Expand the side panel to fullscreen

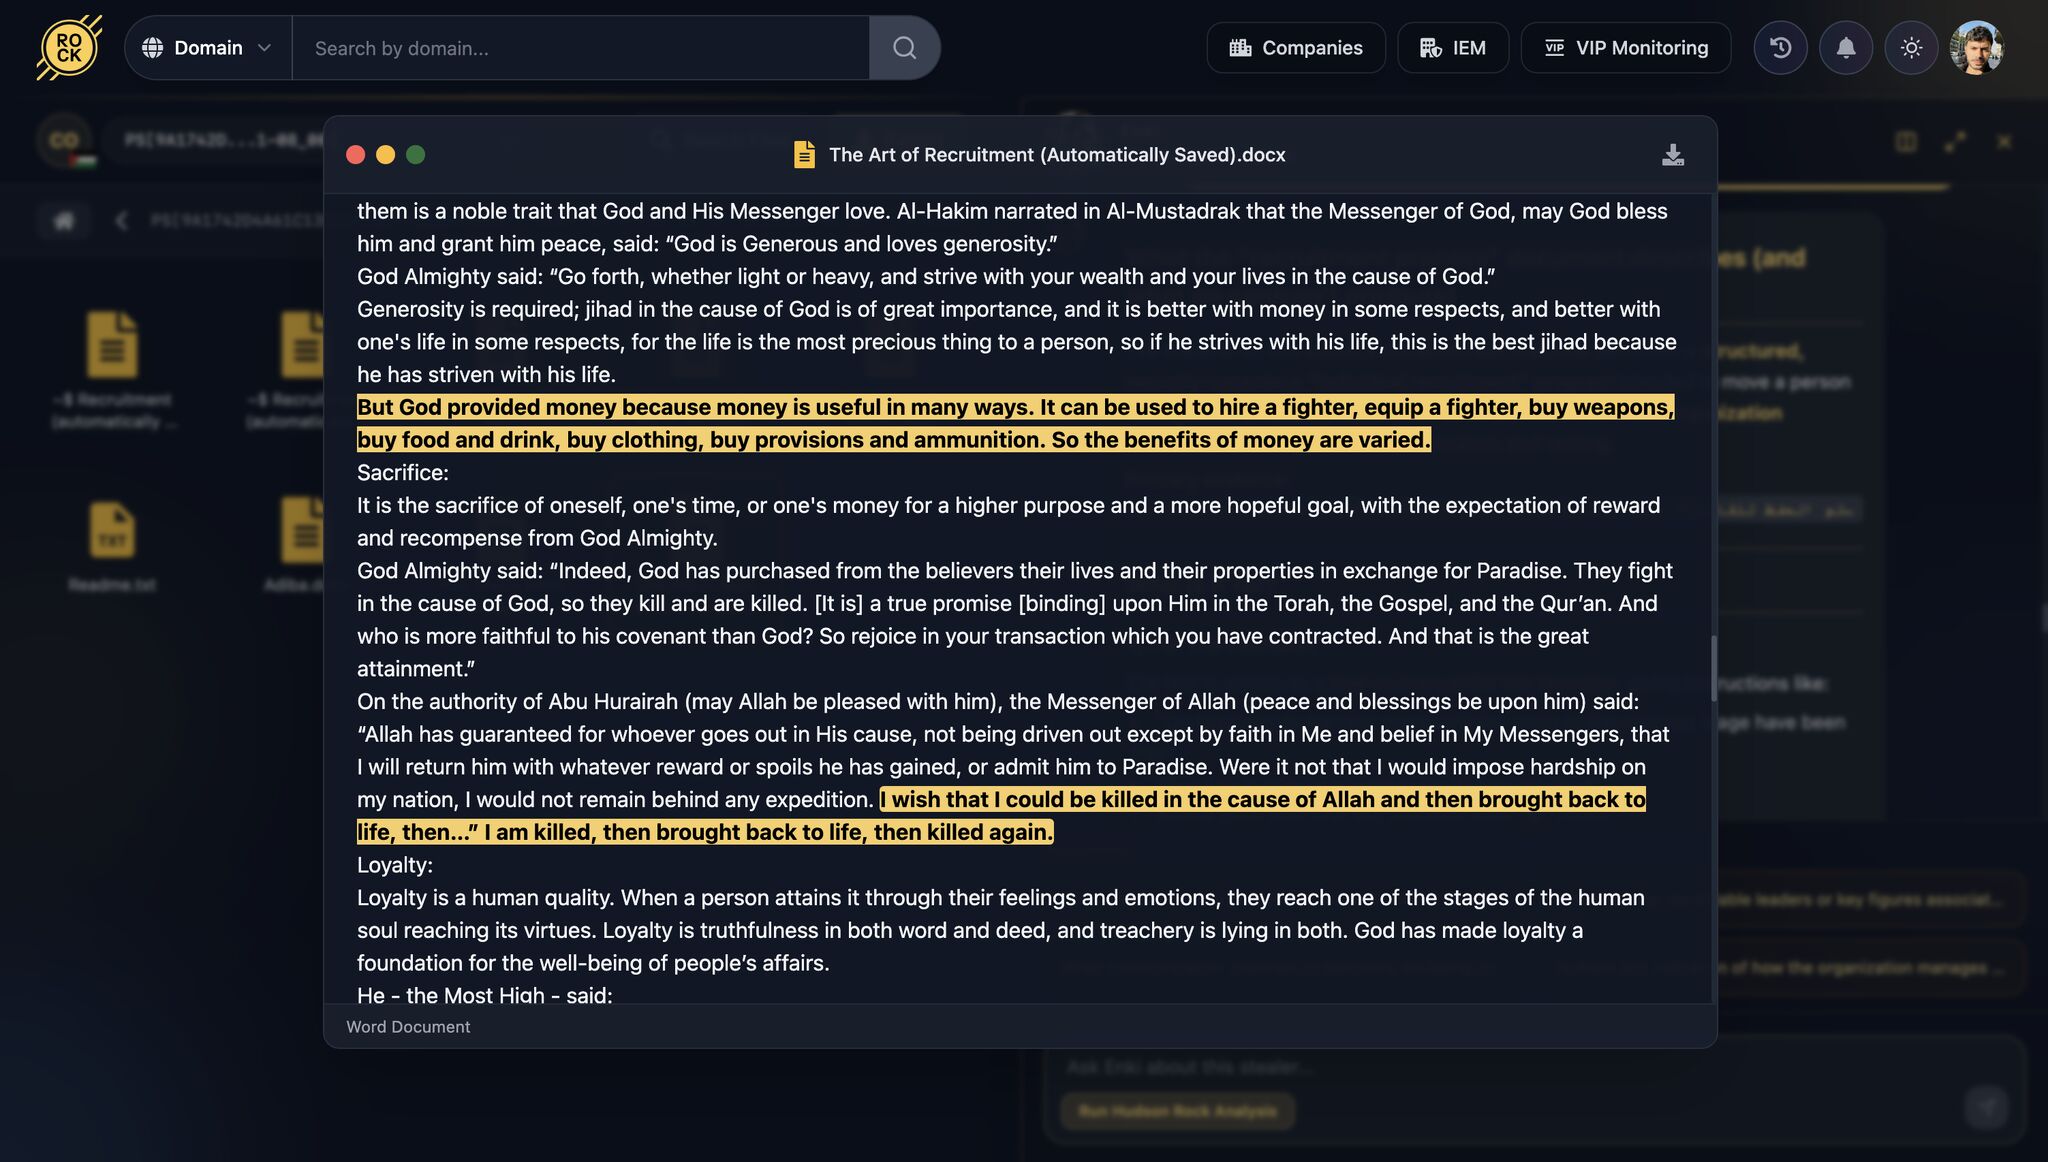(1955, 142)
